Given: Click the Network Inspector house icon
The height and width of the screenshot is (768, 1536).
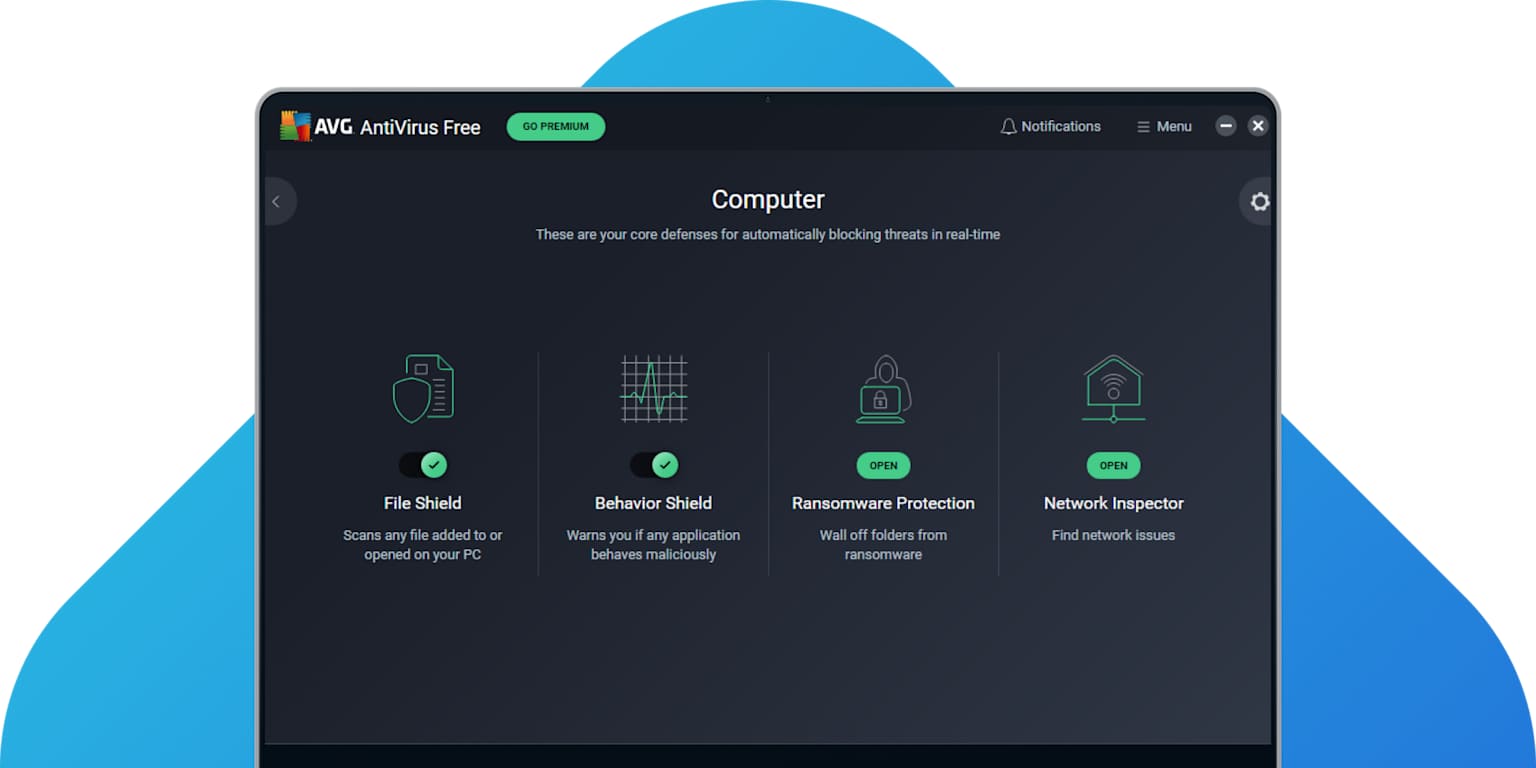Looking at the screenshot, I should [1113, 388].
